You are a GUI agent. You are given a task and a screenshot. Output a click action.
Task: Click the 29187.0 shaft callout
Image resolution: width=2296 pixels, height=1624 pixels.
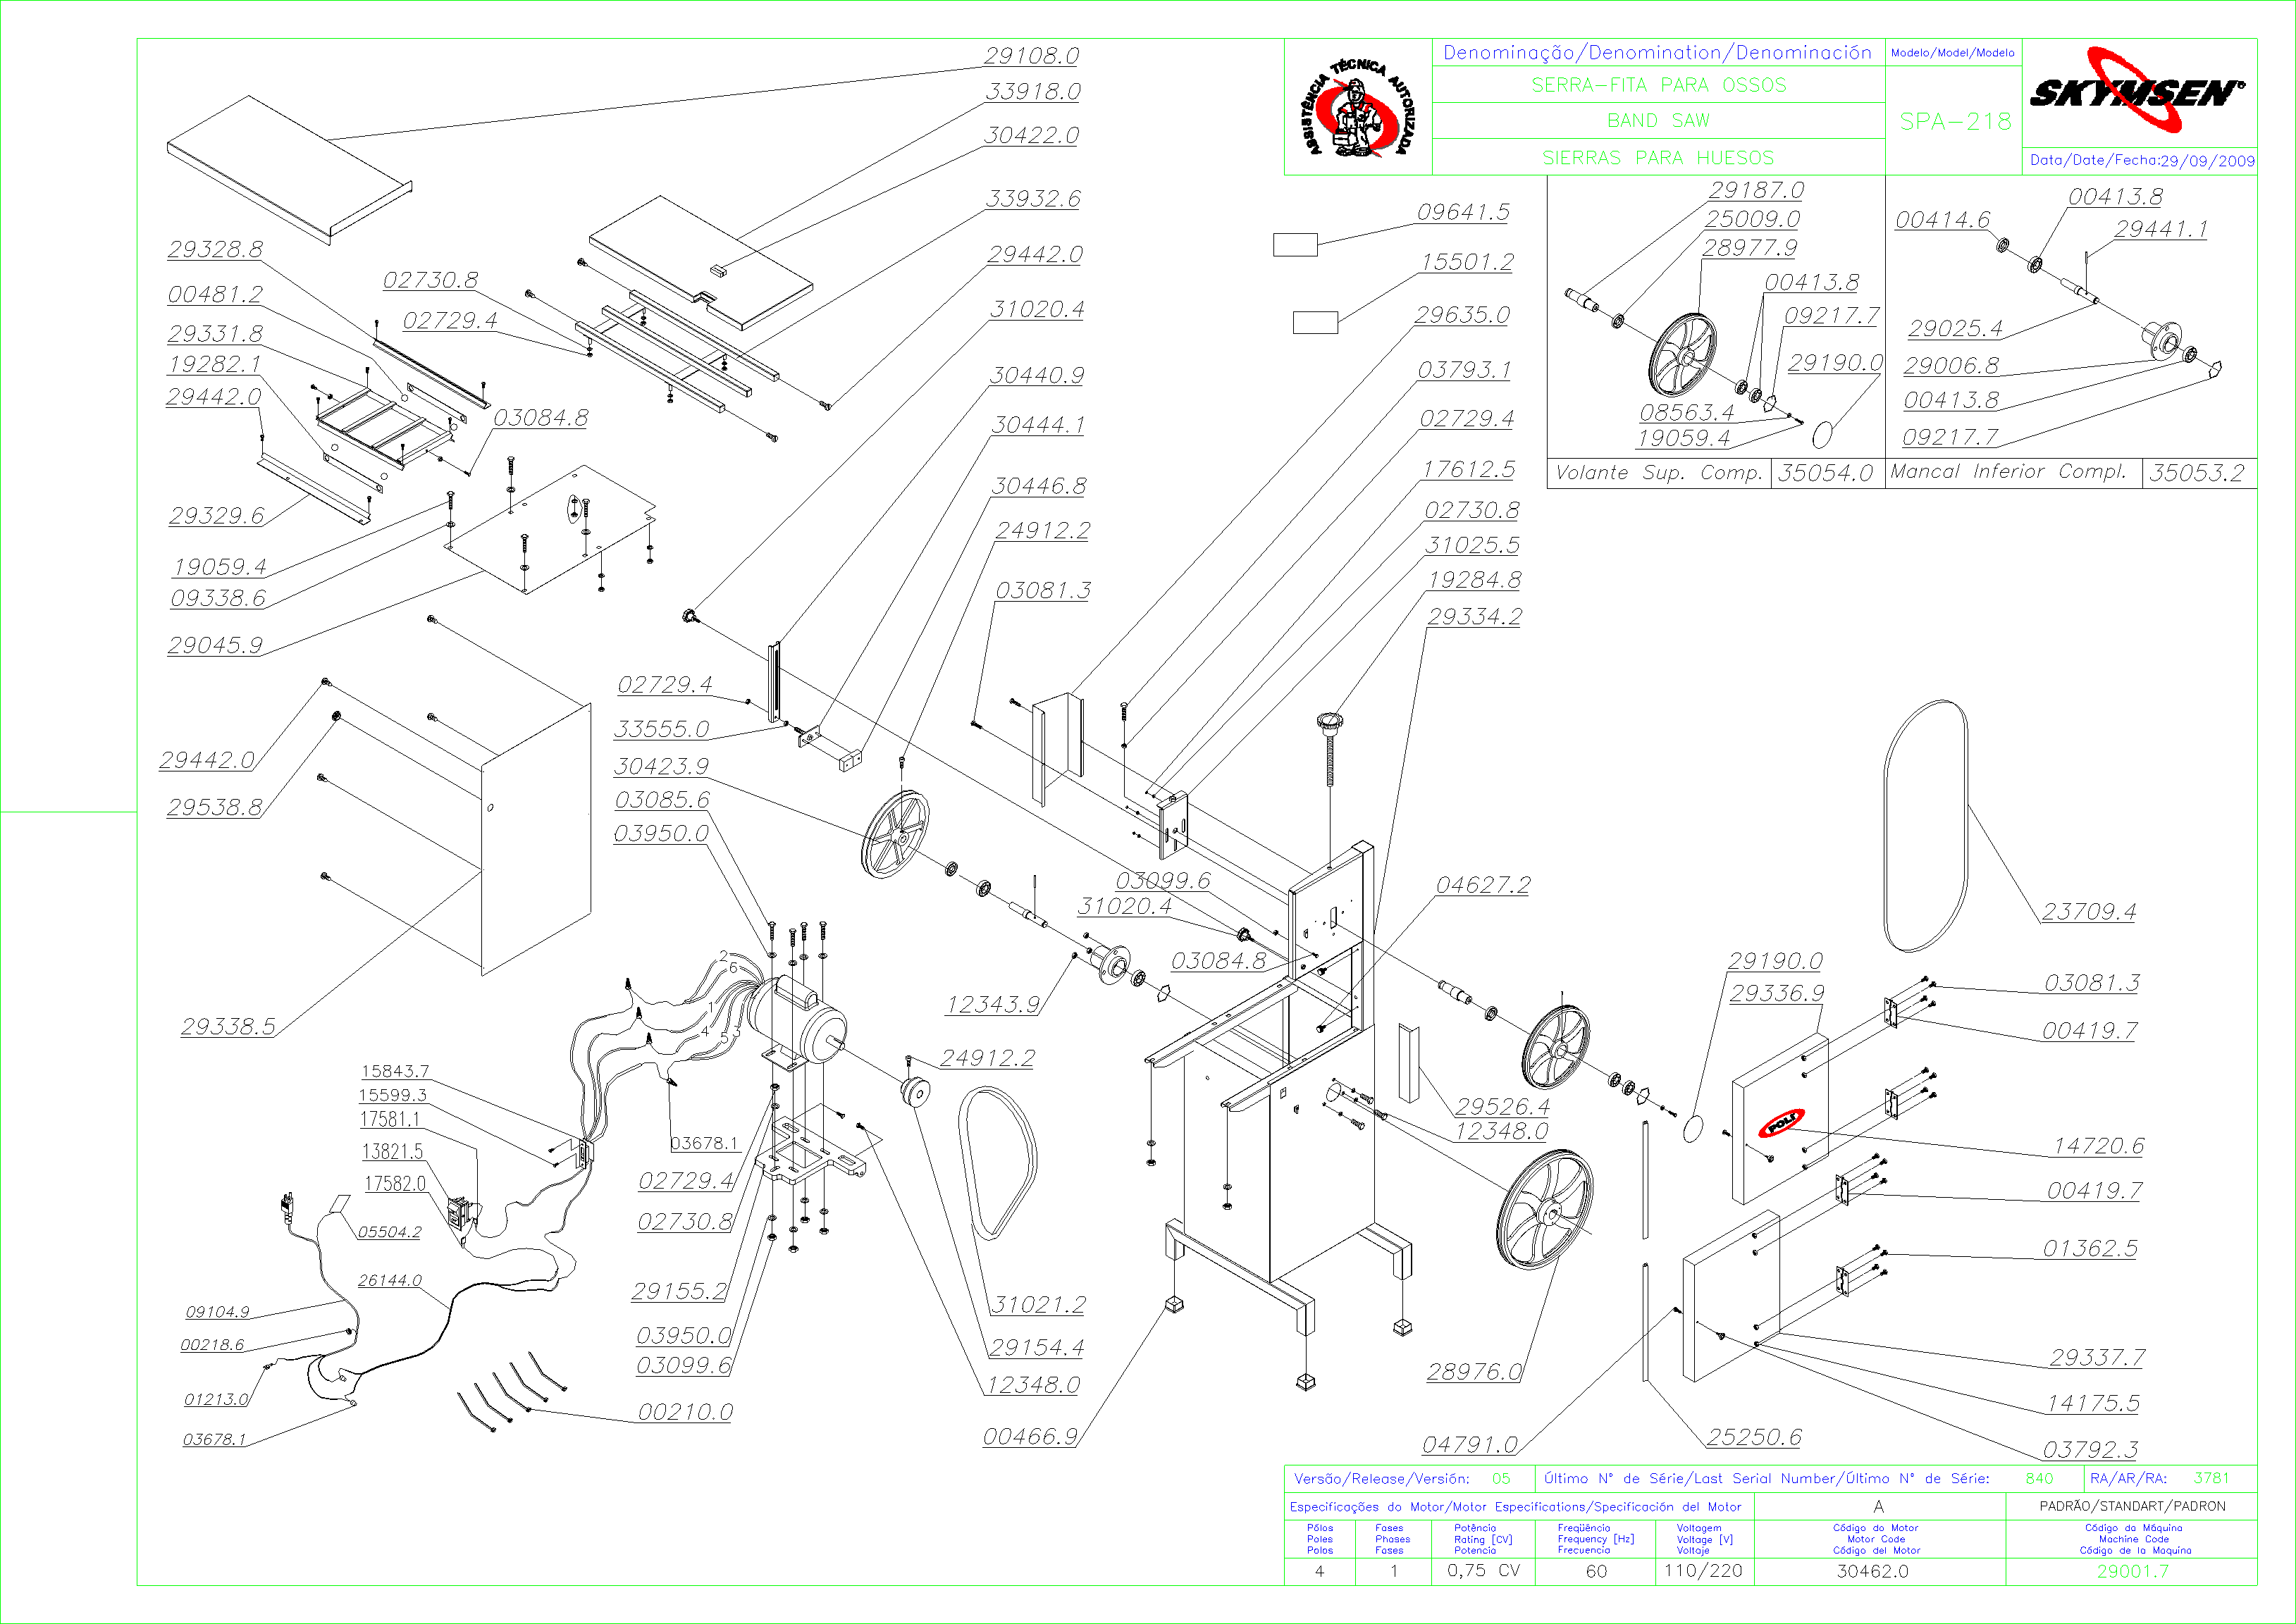[1756, 190]
